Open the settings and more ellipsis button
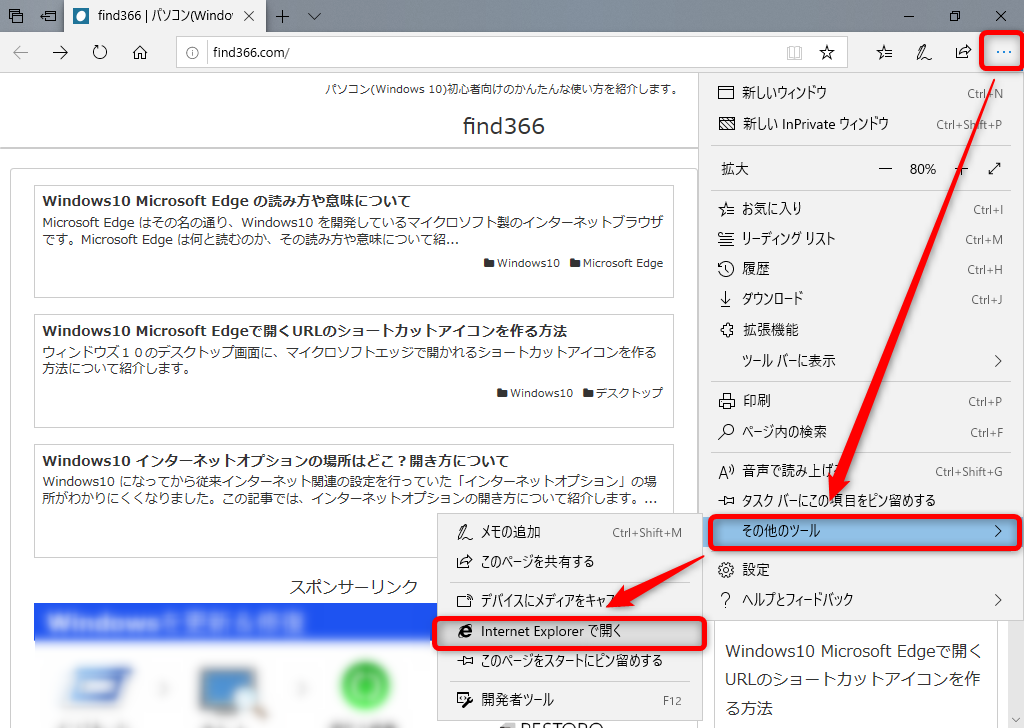The width and height of the screenshot is (1024, 728). click(1003, 52)
